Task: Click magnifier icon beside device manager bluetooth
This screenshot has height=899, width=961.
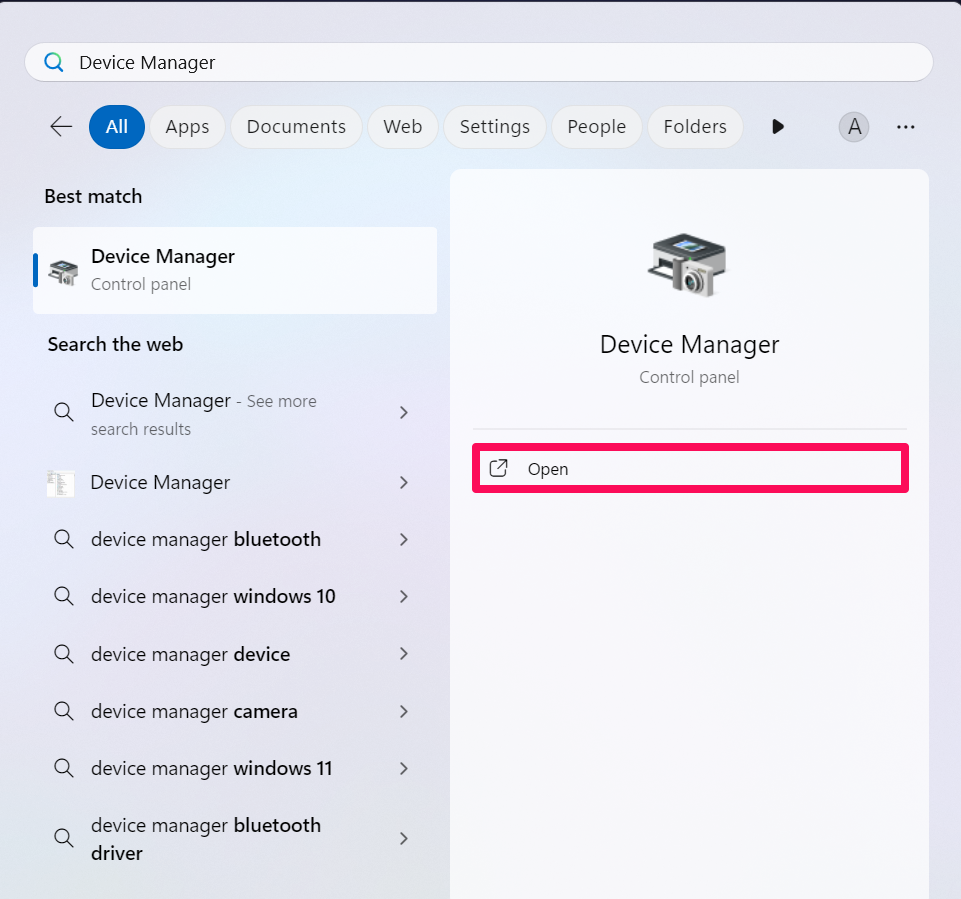Action: [x=64, y=539]
